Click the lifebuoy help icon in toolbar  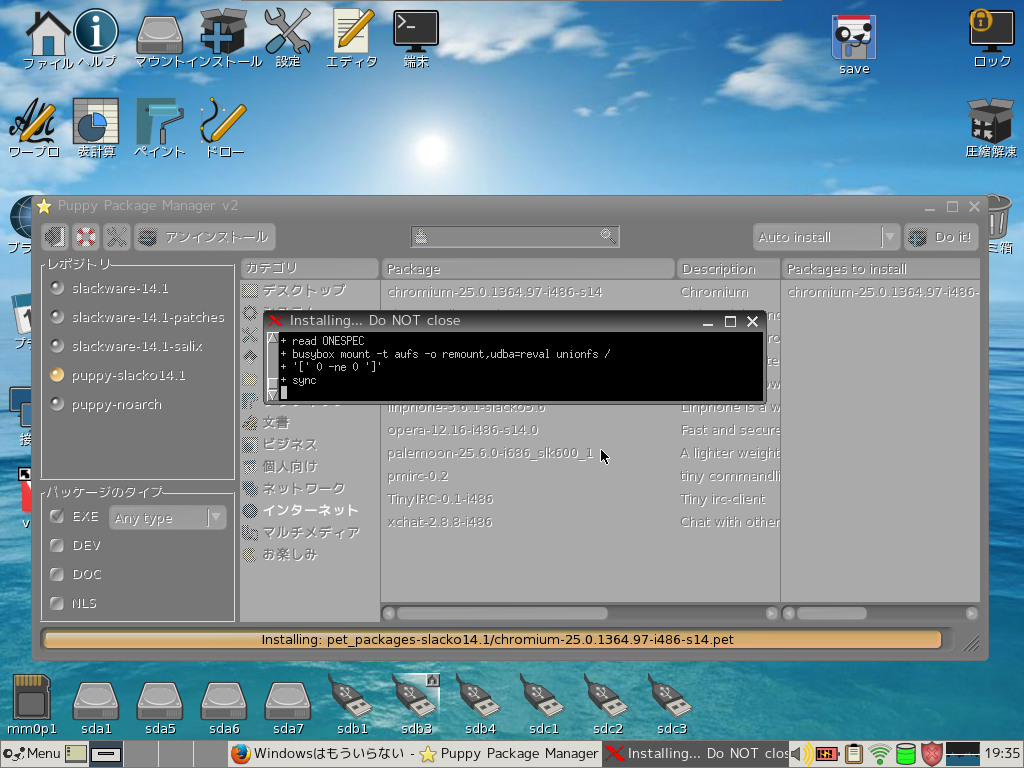click(86, 236)
